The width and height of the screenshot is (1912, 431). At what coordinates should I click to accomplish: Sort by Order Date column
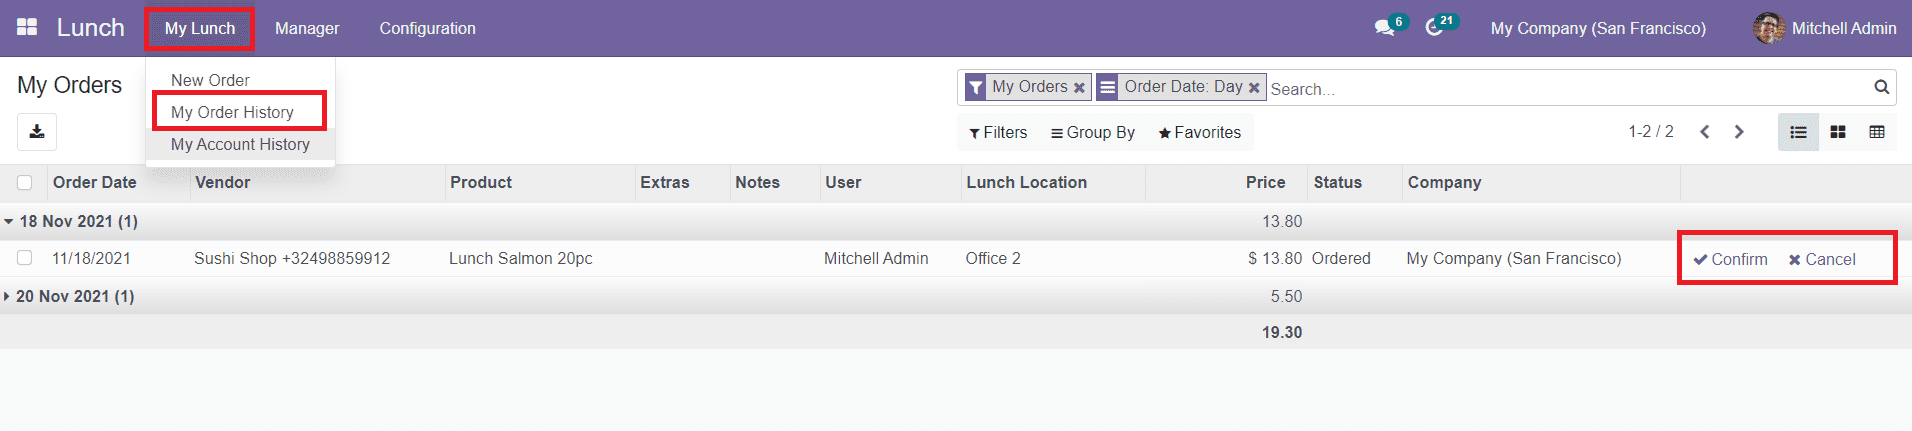pyautogui.click(x=94, y=182)
